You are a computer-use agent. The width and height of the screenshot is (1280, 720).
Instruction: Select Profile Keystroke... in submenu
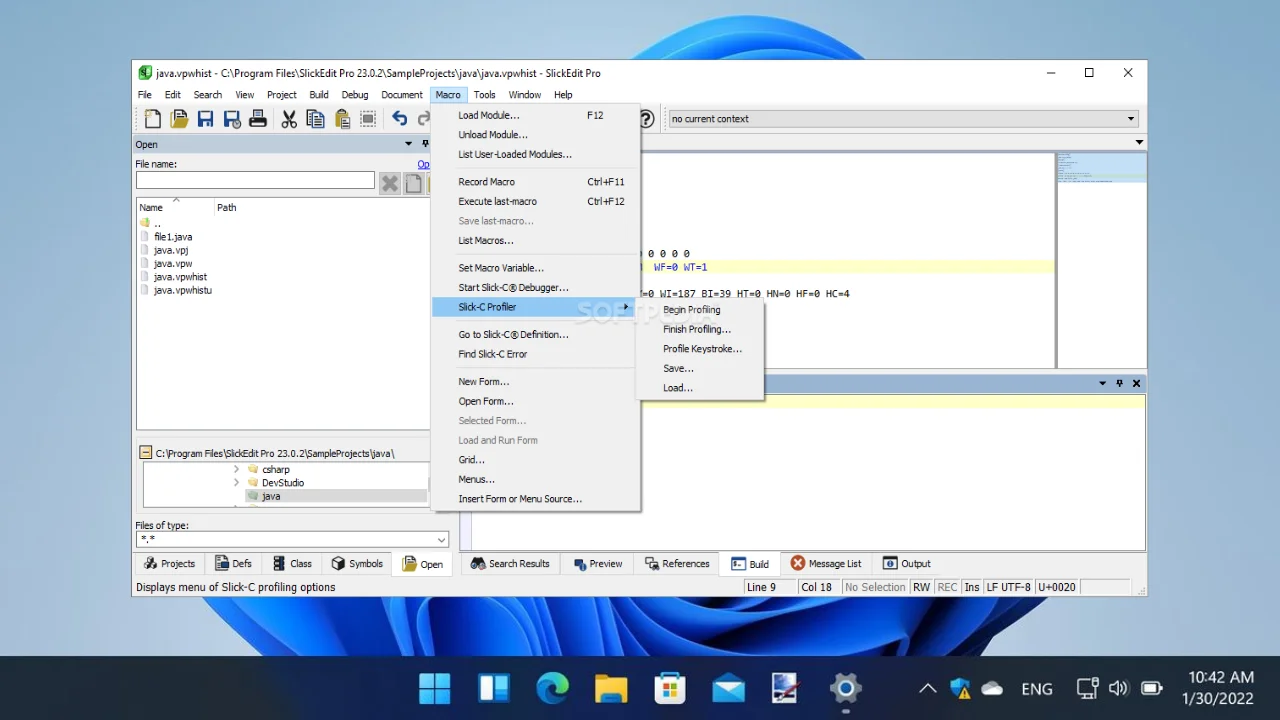click(x=700, y=349)
